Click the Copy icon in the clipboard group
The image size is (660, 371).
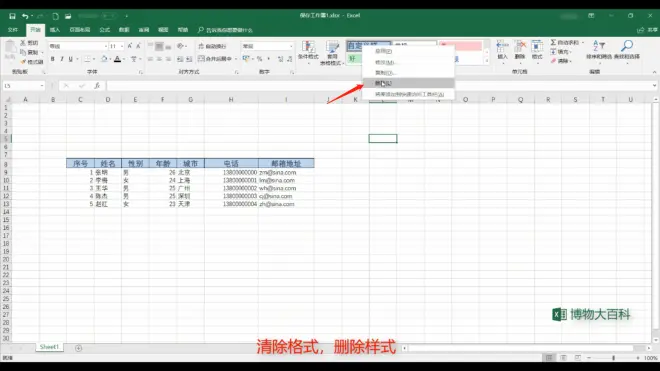(23, 52)
